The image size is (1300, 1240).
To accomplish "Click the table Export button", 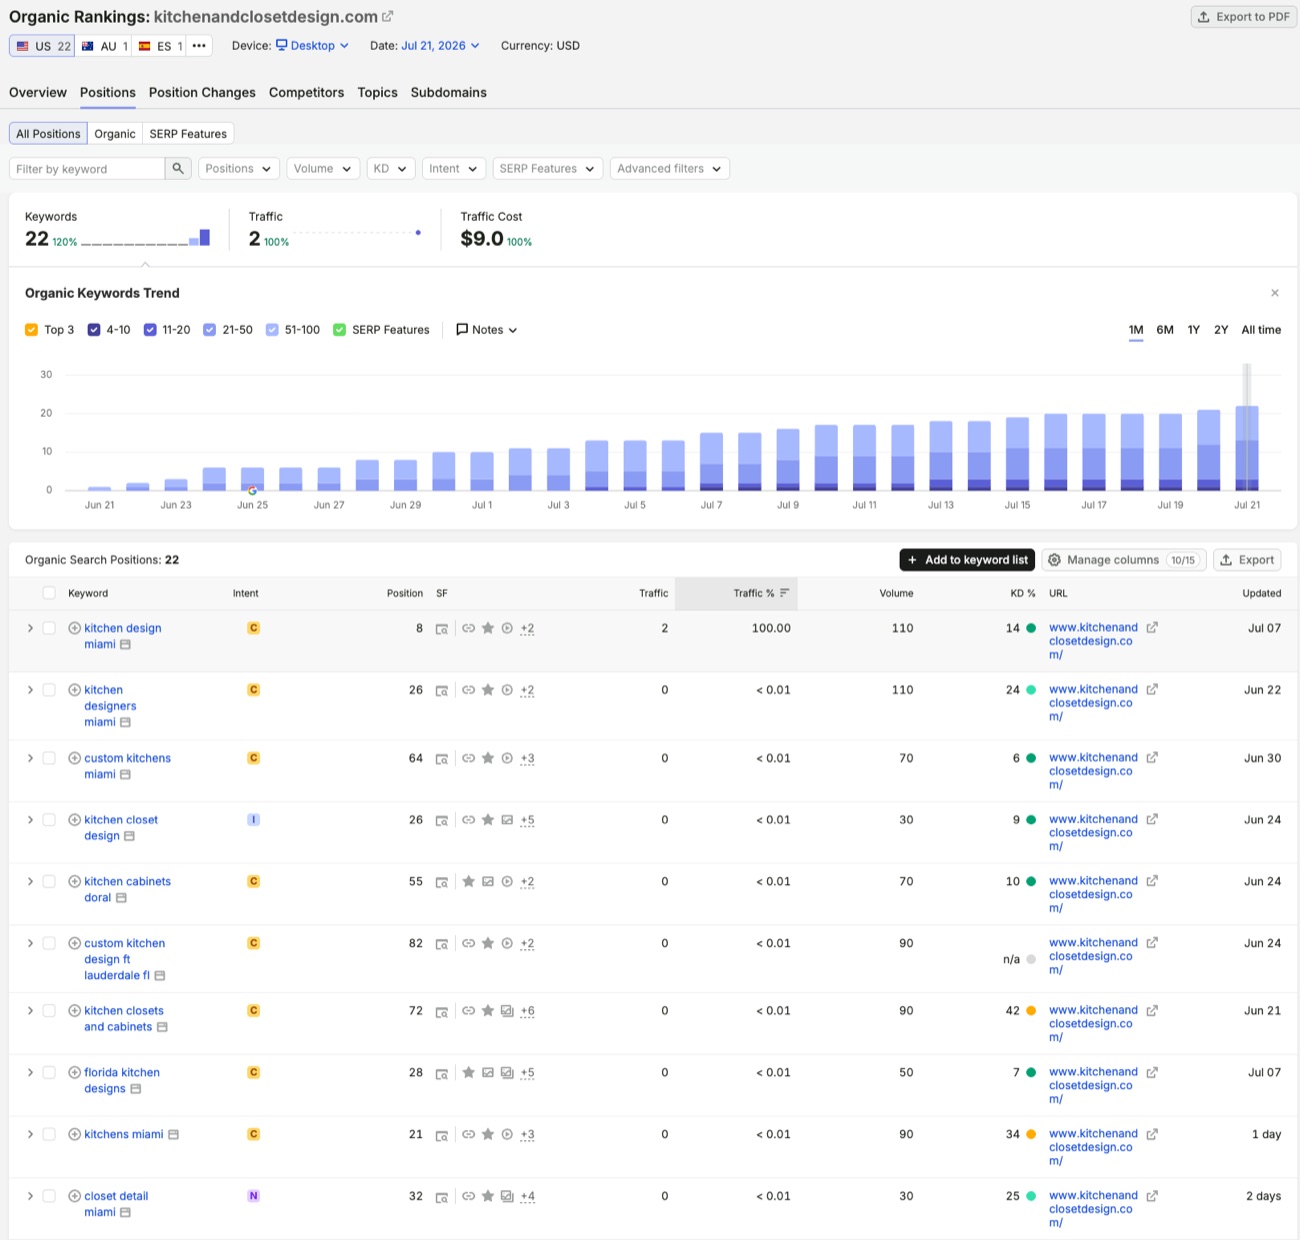I will 1247,560.
